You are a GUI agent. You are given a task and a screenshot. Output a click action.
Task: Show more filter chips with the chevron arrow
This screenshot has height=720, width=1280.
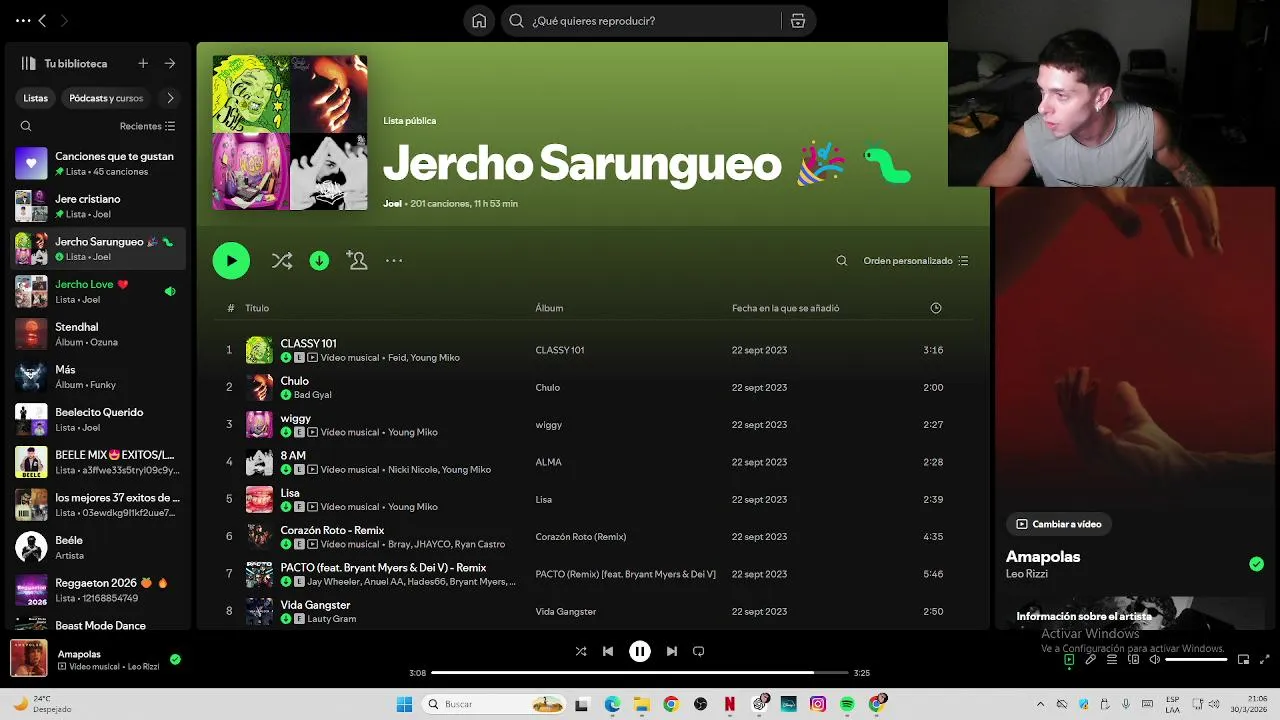170,98
